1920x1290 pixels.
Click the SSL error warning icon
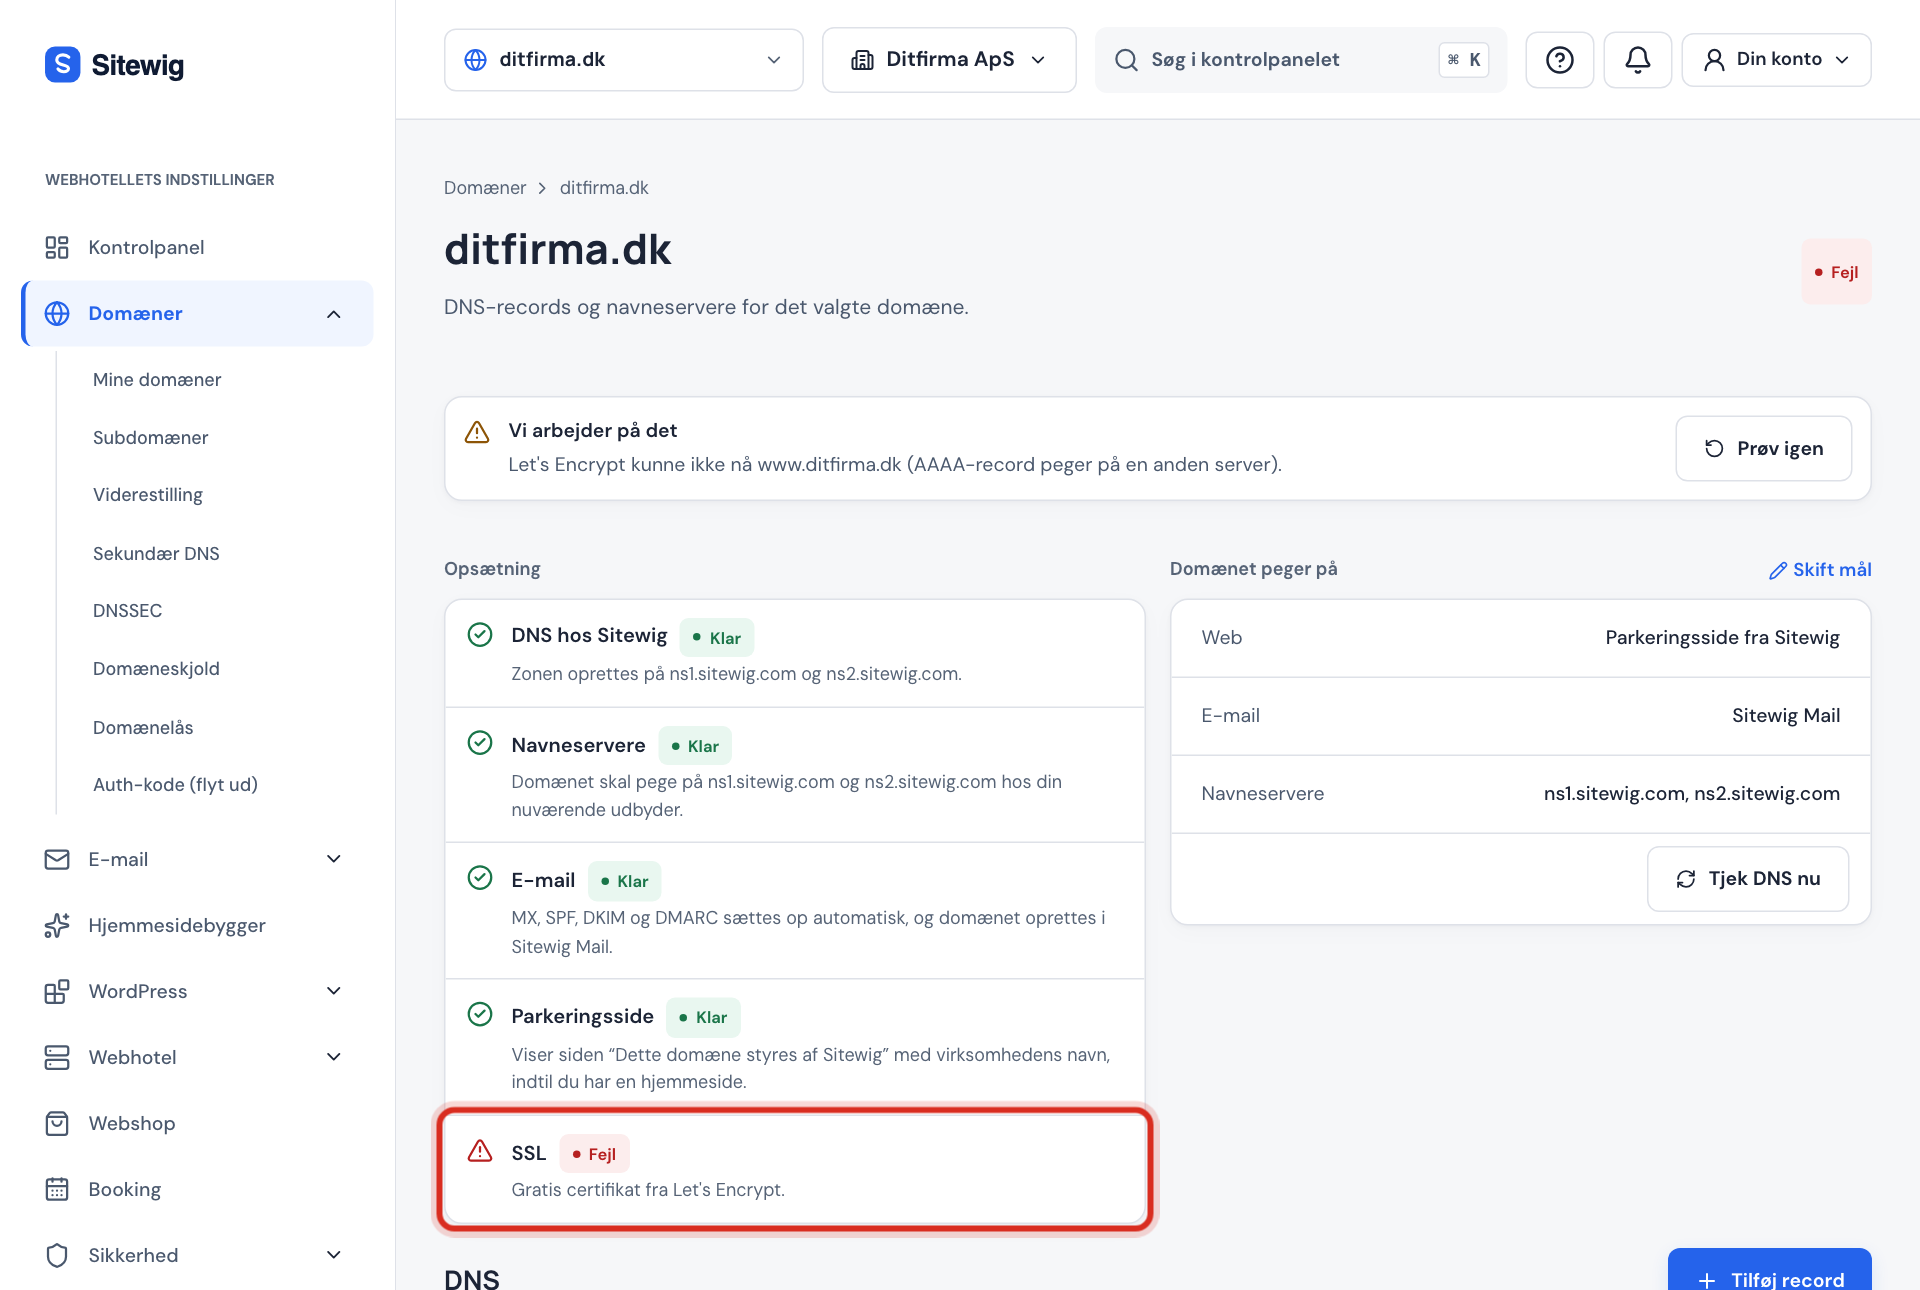coord(480,1151)
